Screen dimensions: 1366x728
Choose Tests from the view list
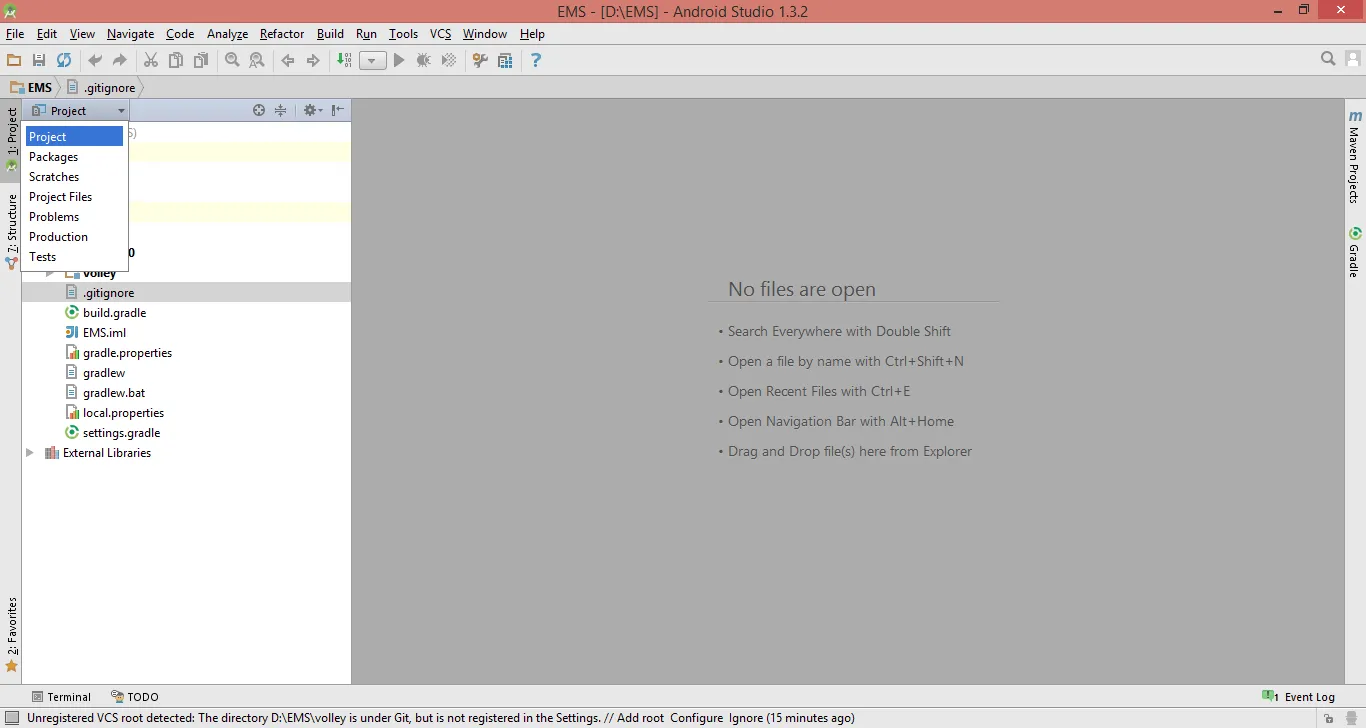tap(75, 256)
